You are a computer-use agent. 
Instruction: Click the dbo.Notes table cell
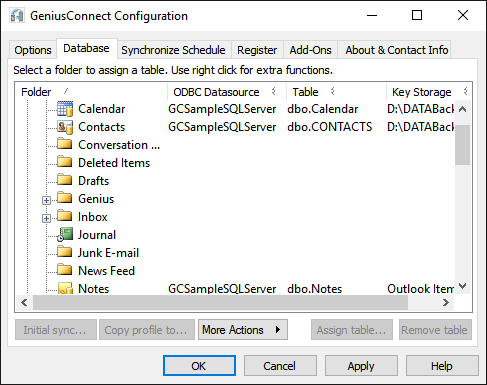314,289
